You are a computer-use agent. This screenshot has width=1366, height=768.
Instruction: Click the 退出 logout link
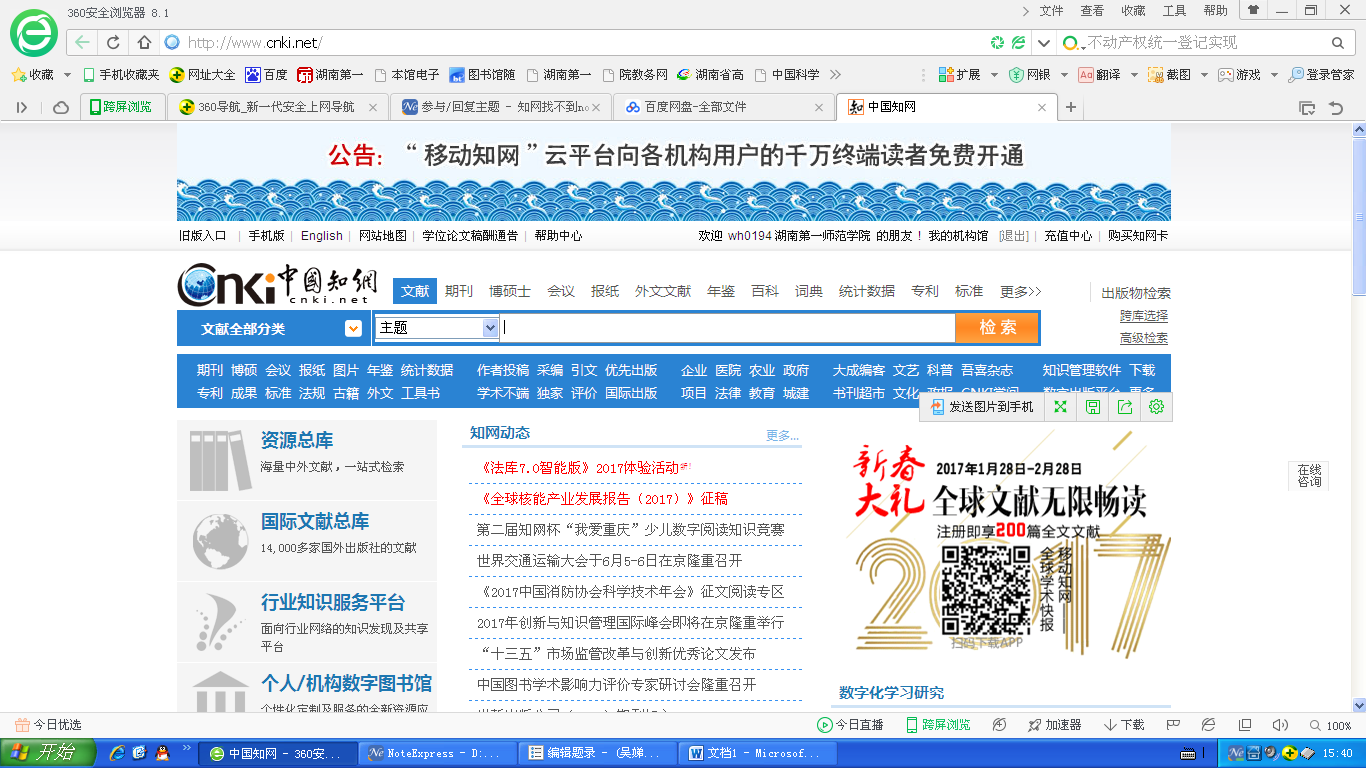pyautogui.click(x=1014, y=236)
